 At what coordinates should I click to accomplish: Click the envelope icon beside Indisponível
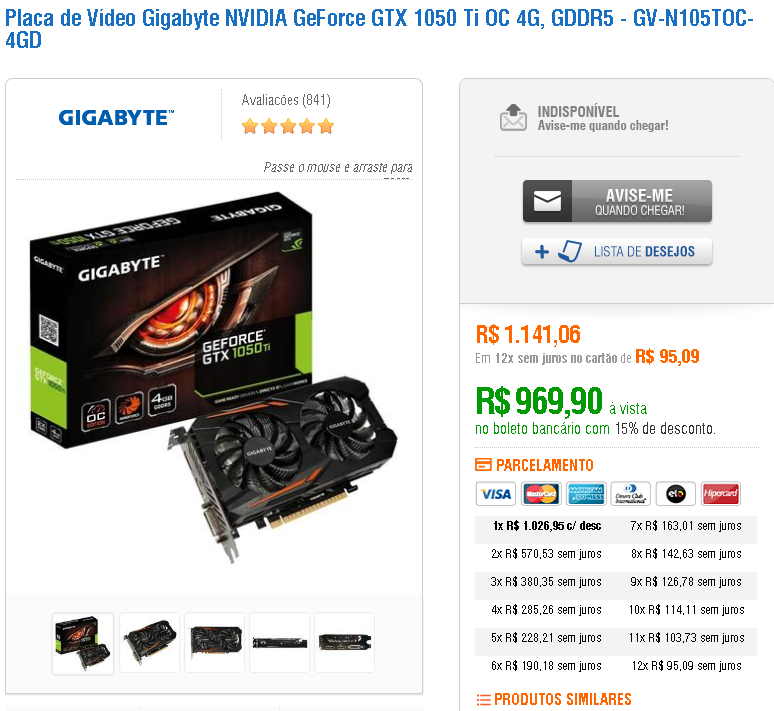(513, 118)
